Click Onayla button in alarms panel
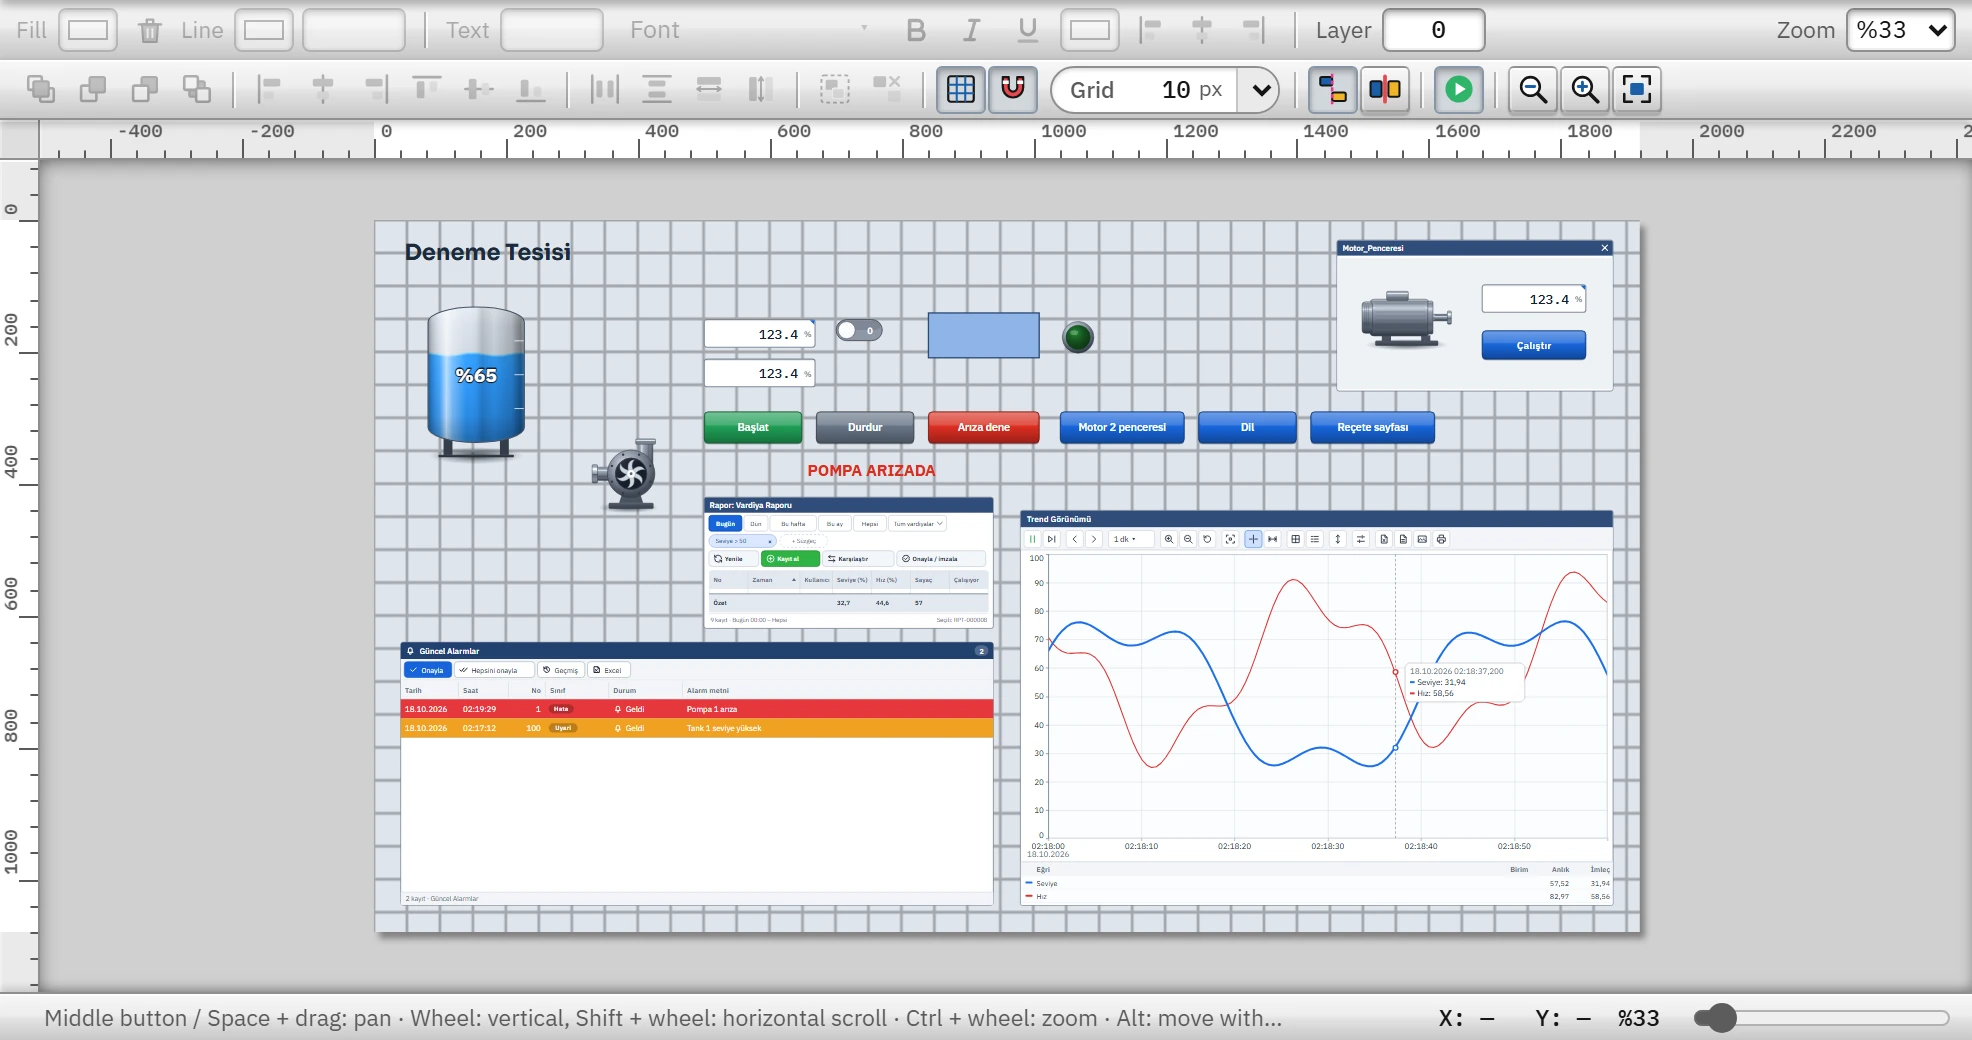 [427, 670]
